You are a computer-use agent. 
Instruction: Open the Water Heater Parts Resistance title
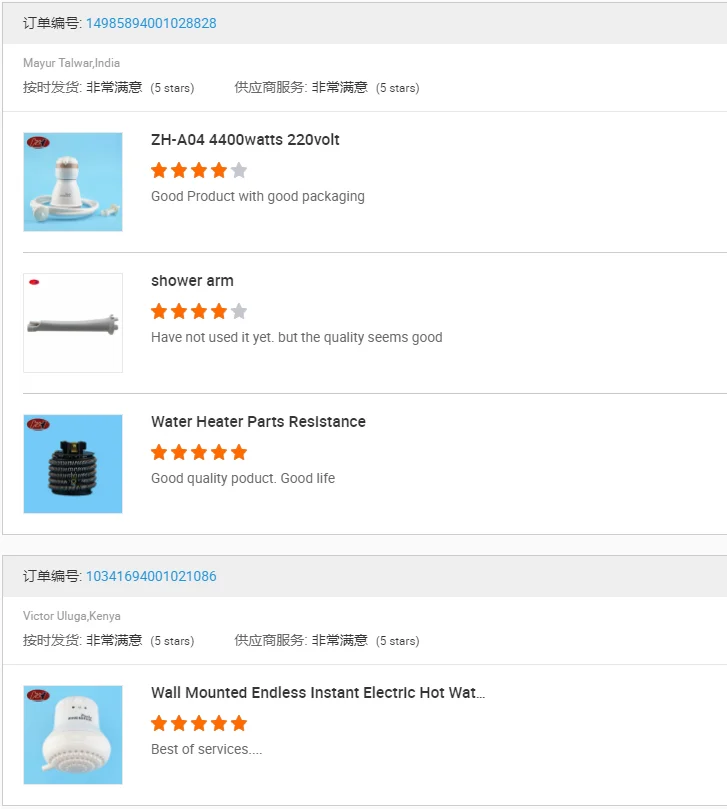258,422
